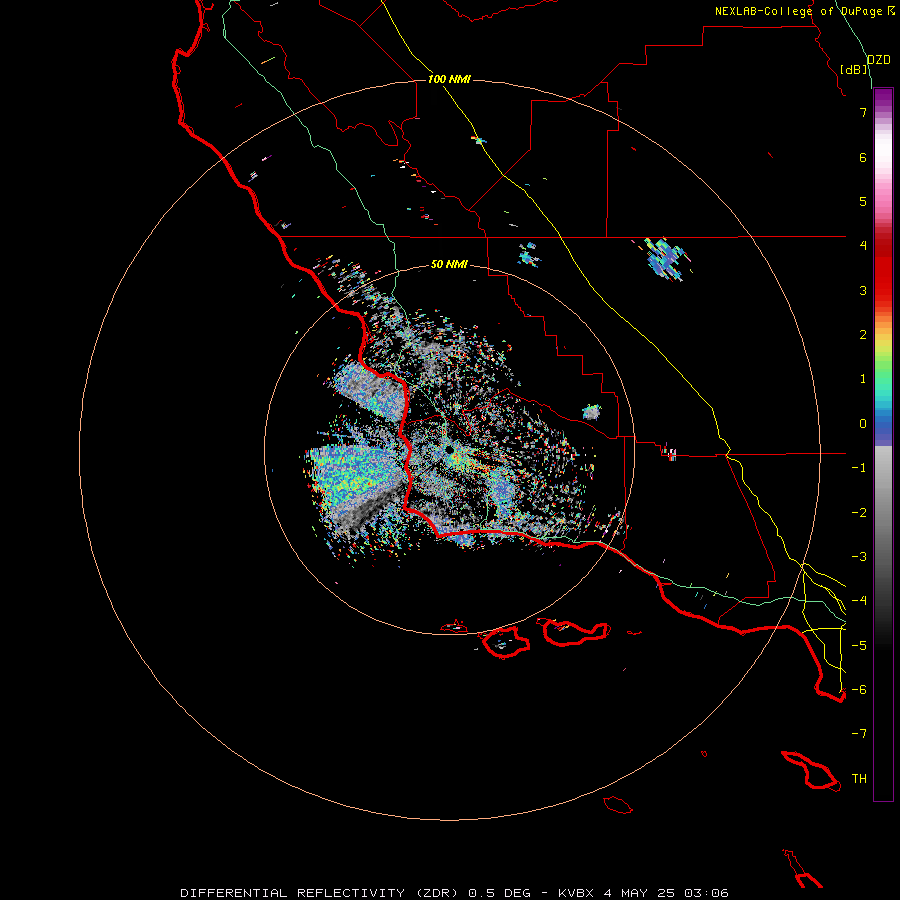Click the -5 value on color scale
Viewport: 900px width, 900px height.
pyautogui.click(x=859, y=646)
